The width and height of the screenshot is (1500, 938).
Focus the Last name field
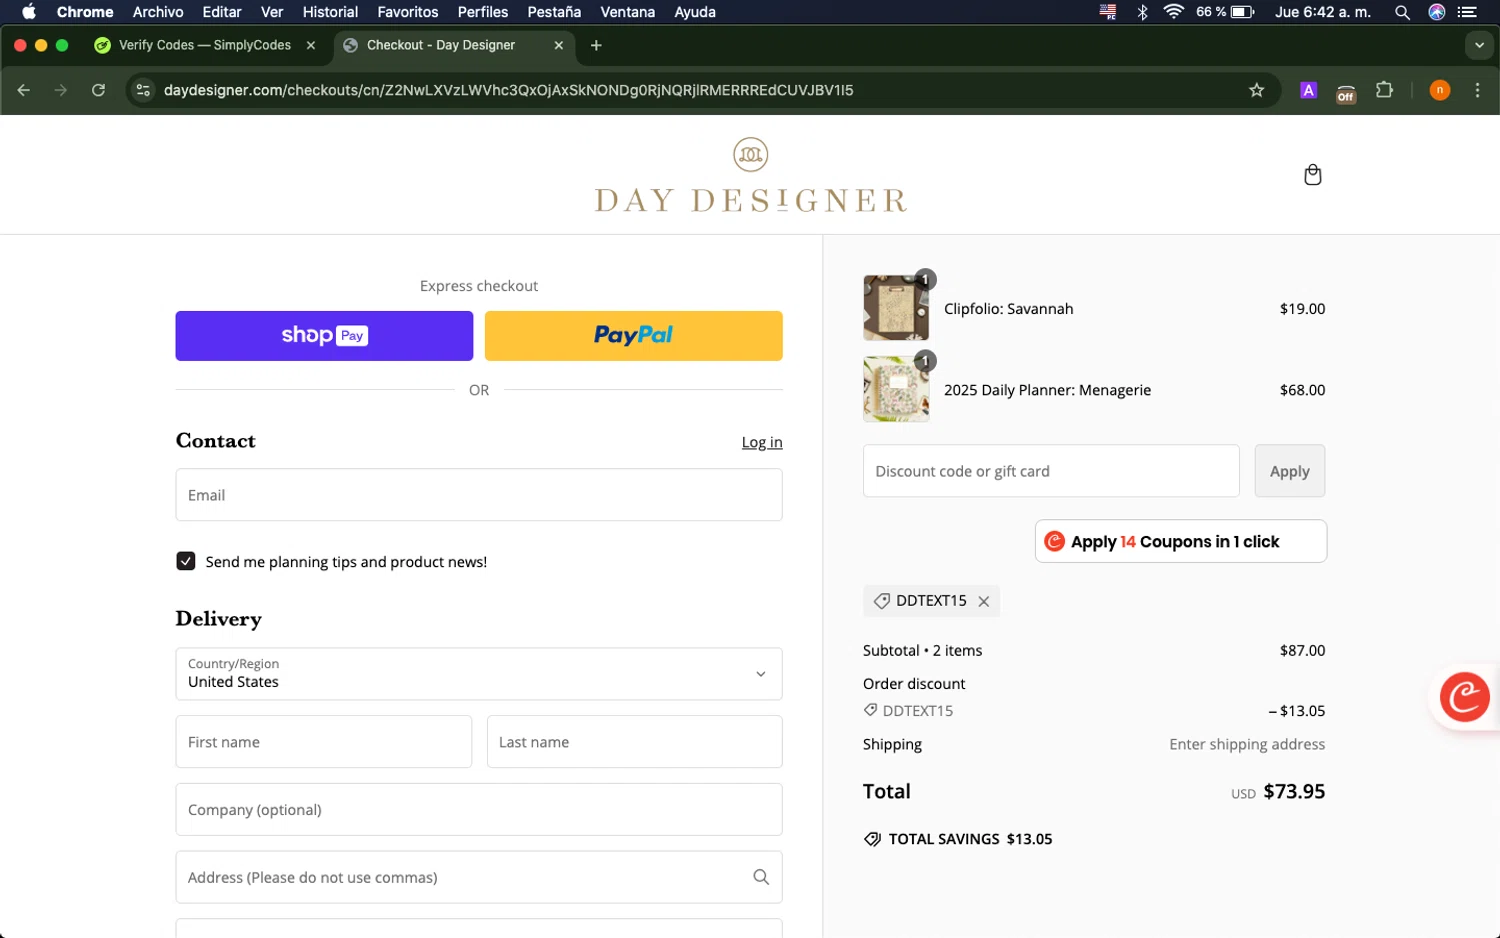click(634, 742)
